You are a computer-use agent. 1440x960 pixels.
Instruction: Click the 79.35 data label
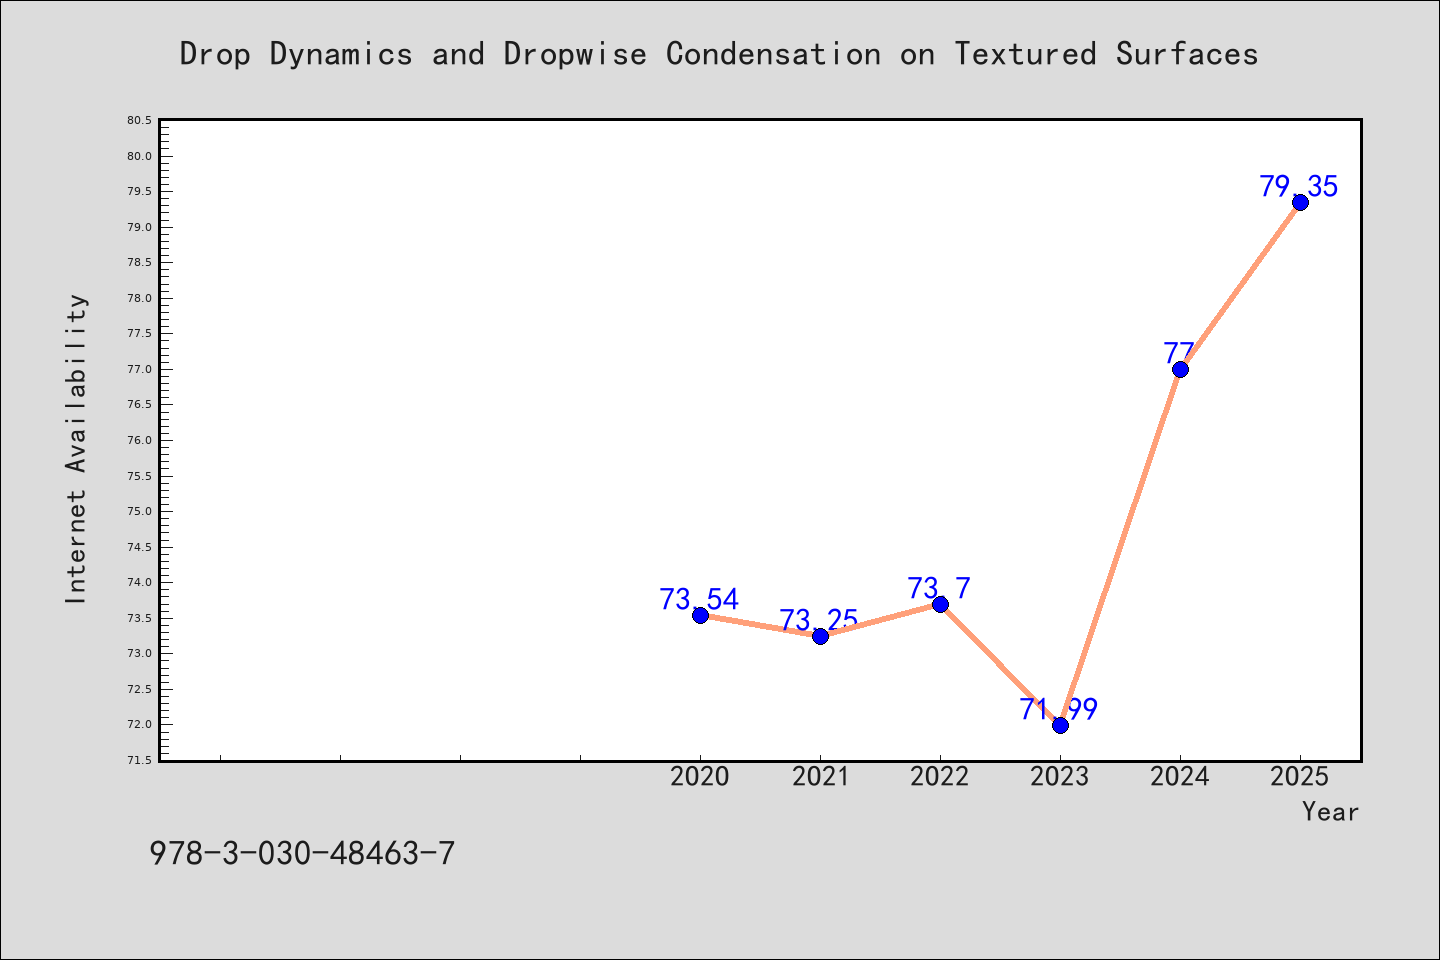click(1299, 186)
